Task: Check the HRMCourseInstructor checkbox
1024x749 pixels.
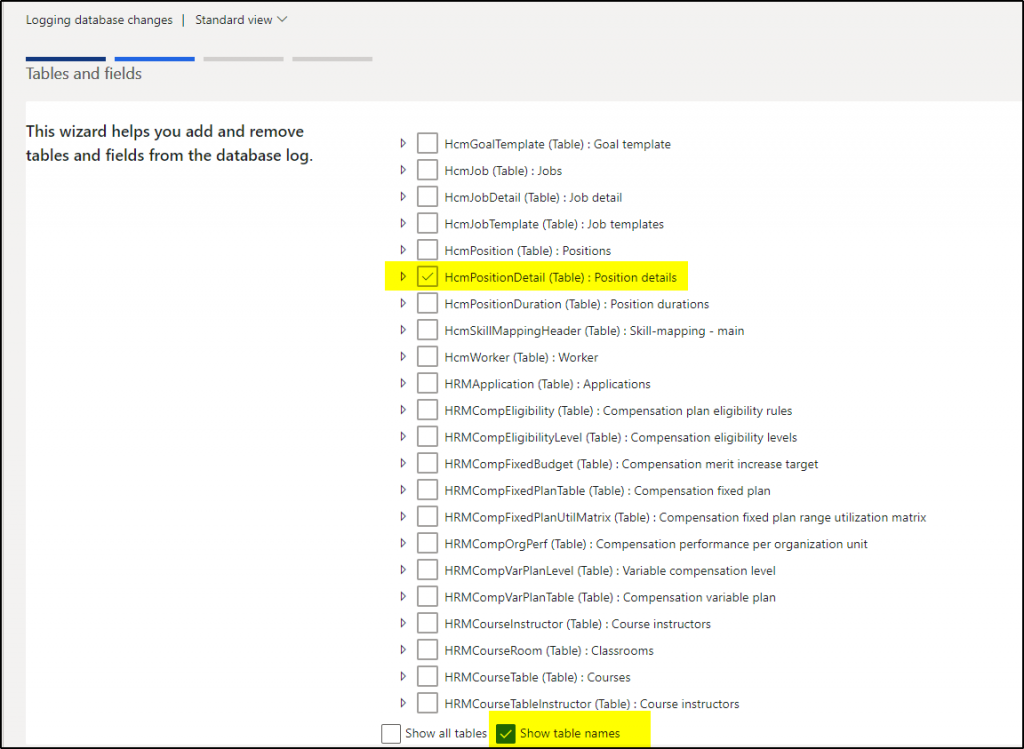Action: pyautogui.click(x=427, y=623)
